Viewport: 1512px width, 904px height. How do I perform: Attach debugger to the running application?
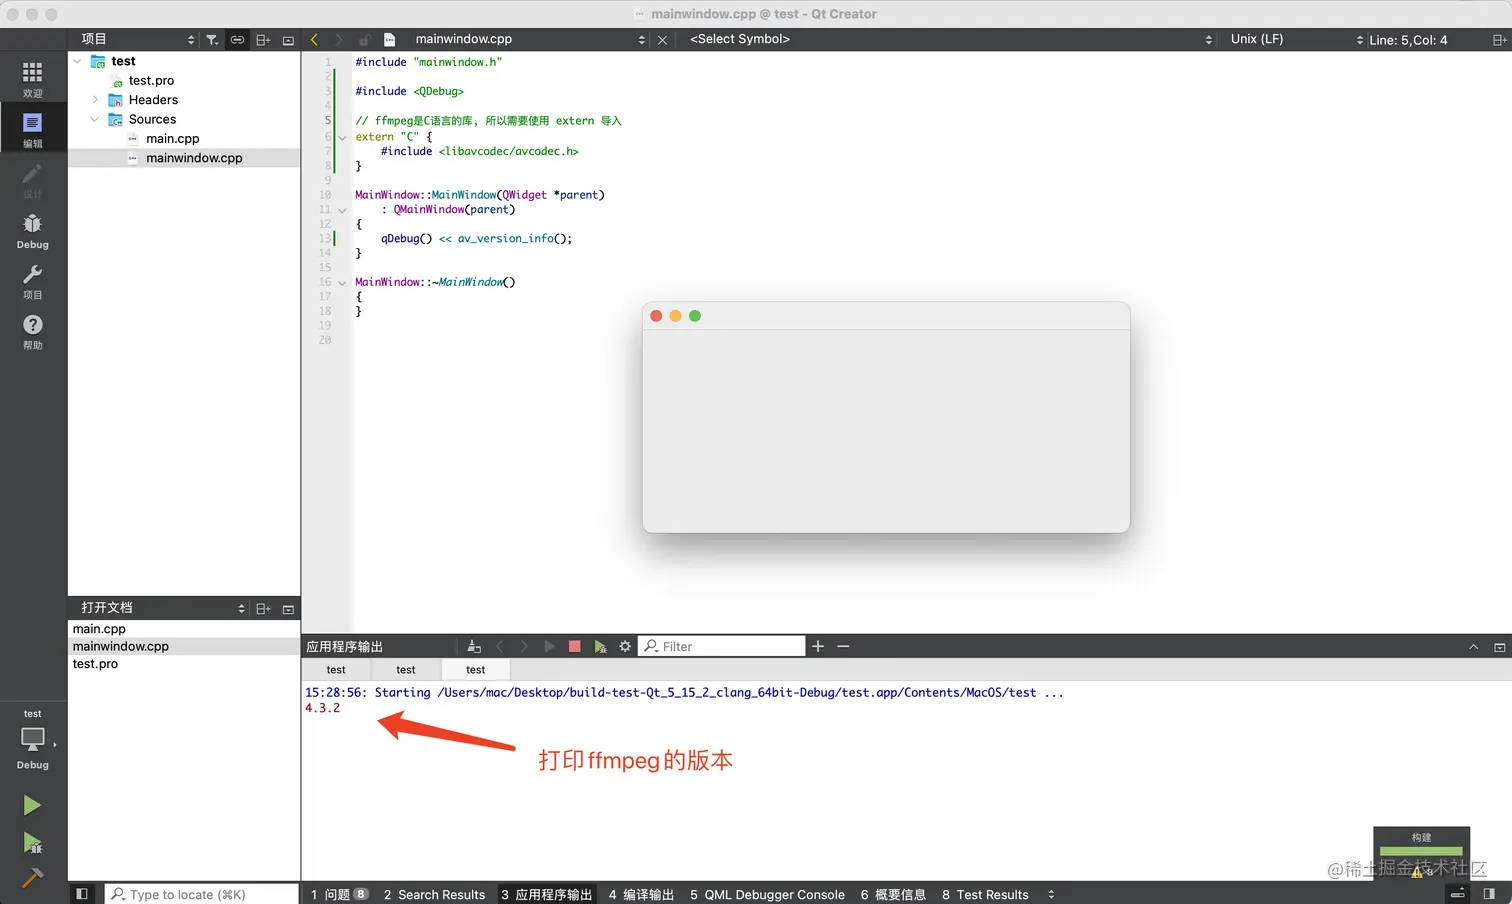(600, 647)
